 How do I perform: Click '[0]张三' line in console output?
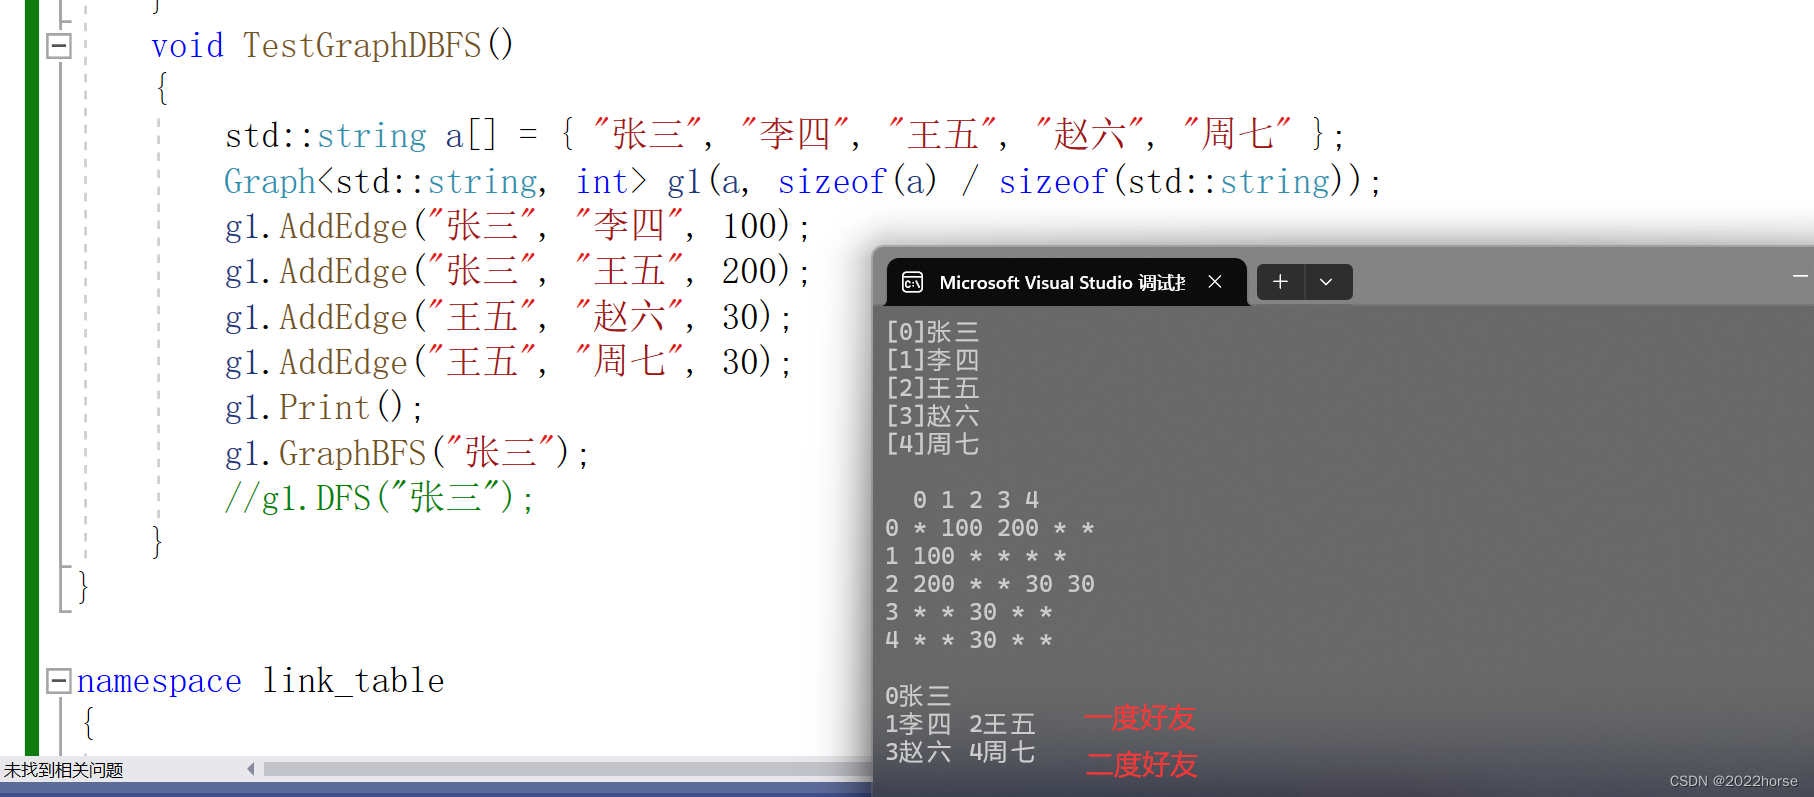932,332
